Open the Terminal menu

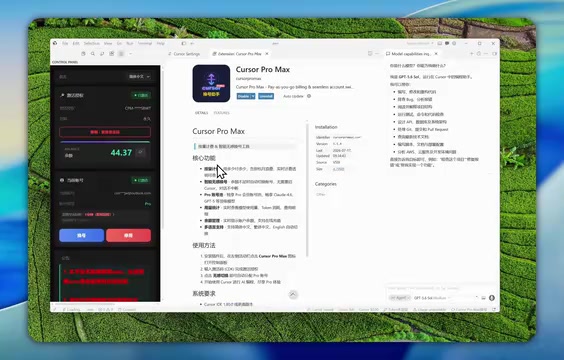tap(145, 43)
